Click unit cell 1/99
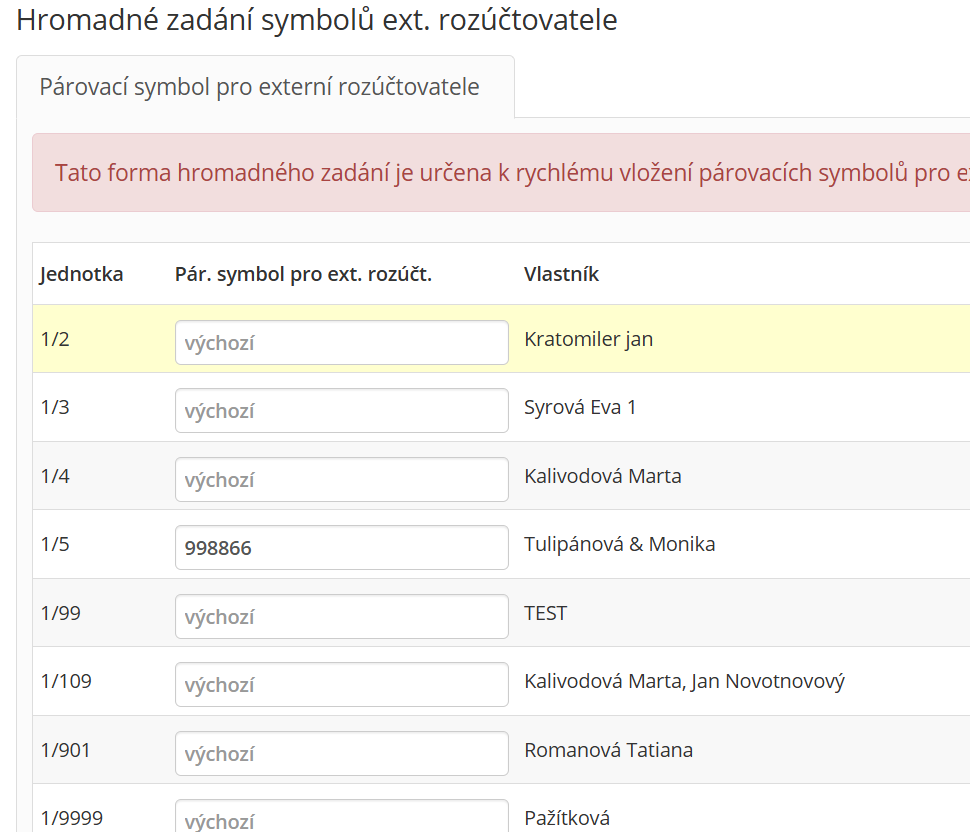 click(x=61, y=613)
